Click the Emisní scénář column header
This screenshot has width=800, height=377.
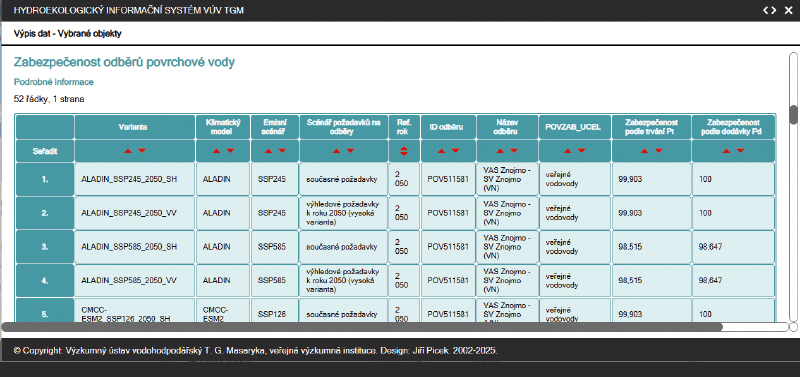point(274,127)
